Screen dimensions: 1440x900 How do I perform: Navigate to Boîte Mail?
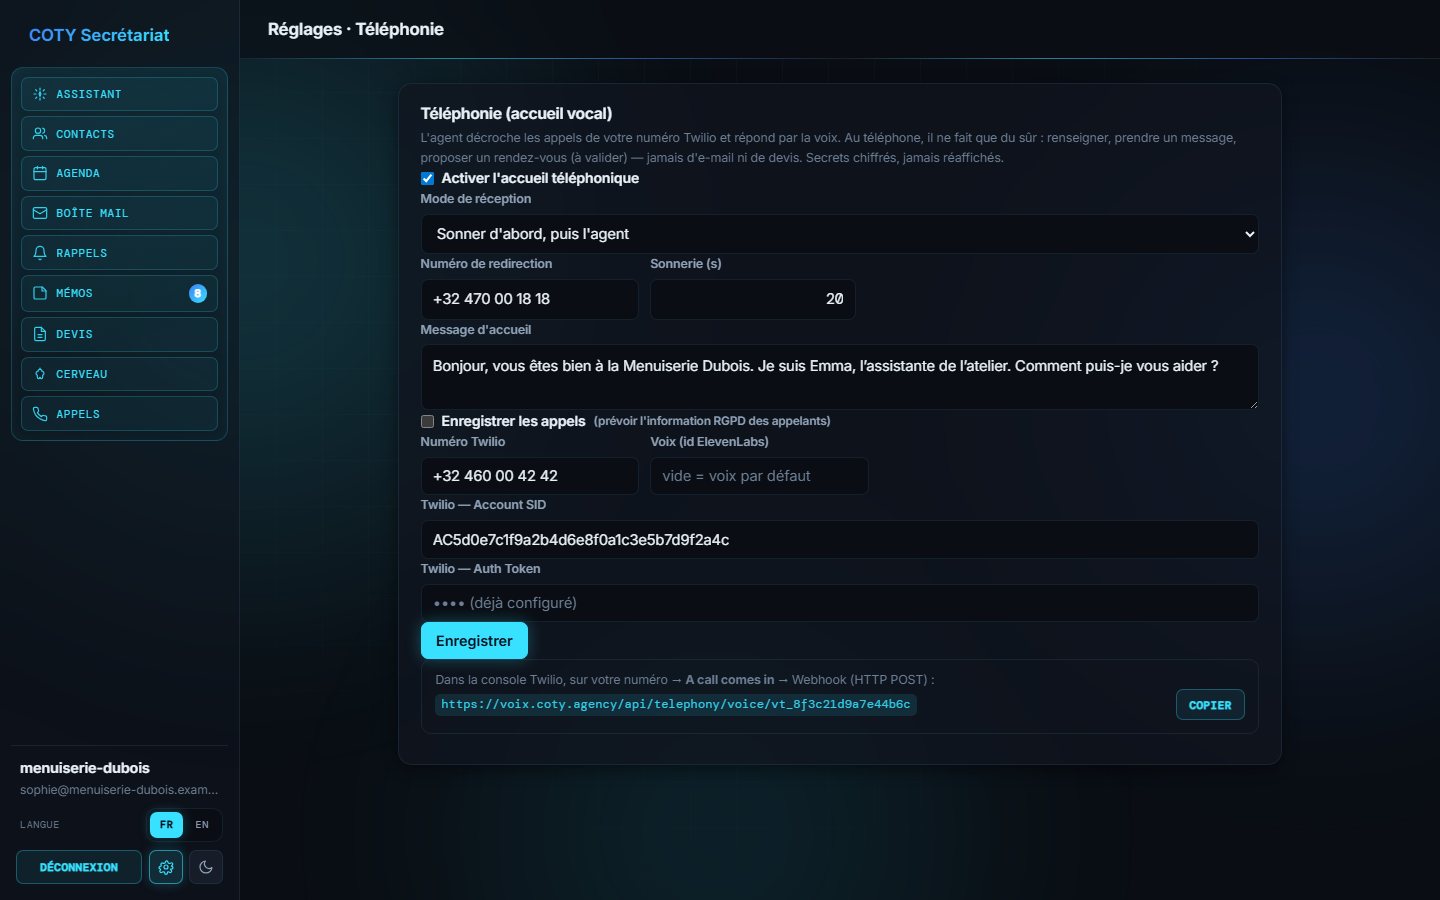click(119, 213)
